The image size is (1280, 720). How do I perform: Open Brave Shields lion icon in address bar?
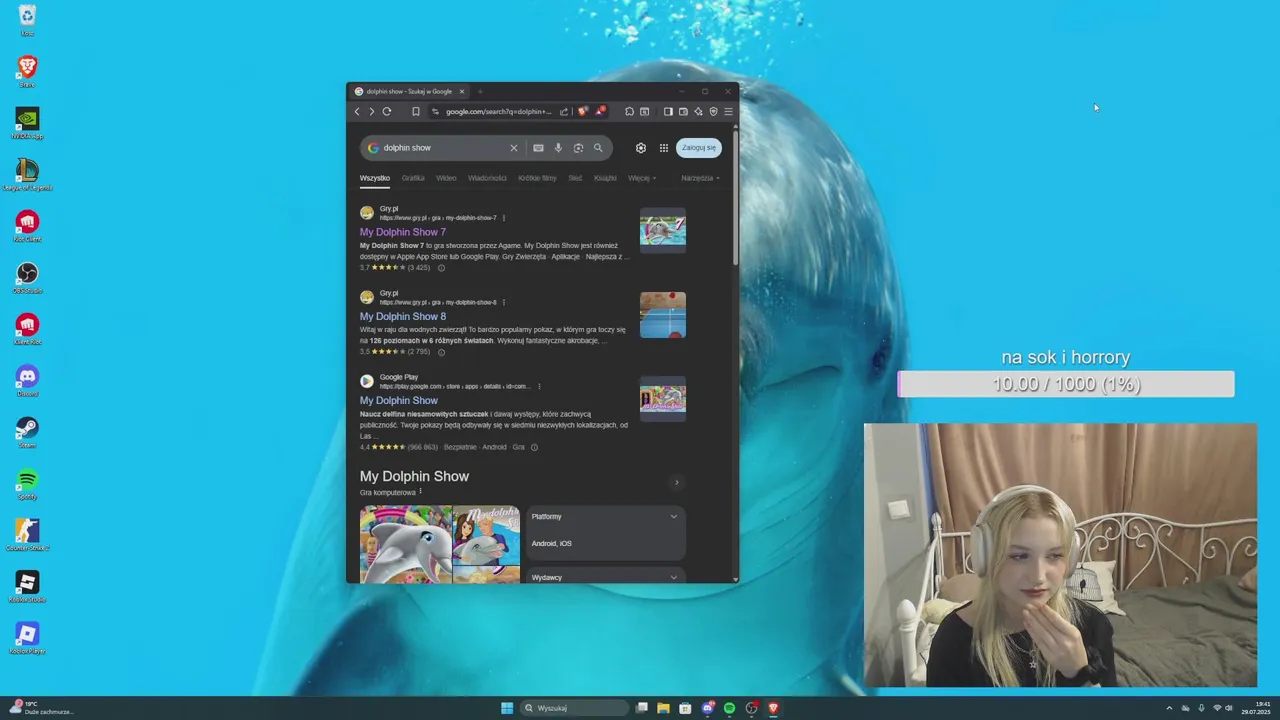(x=582, y=111)
